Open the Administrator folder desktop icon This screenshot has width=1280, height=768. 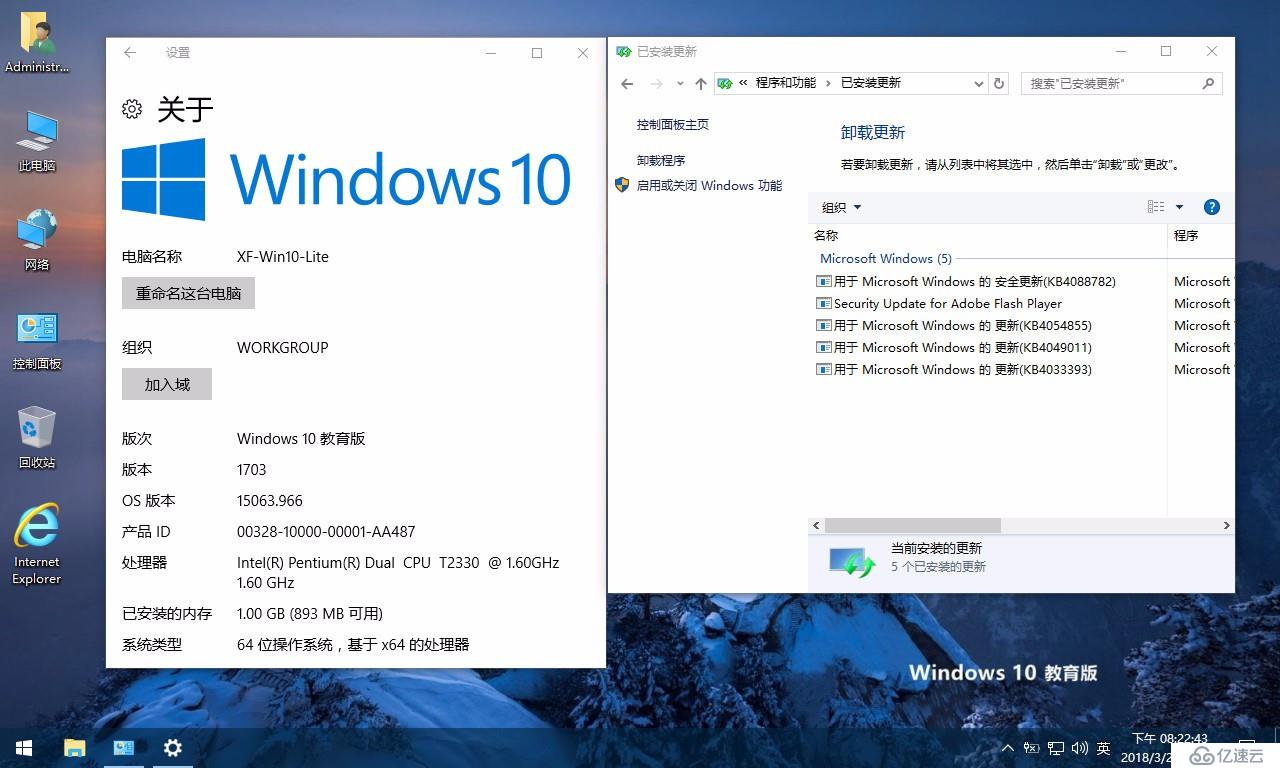coord(37,42)
